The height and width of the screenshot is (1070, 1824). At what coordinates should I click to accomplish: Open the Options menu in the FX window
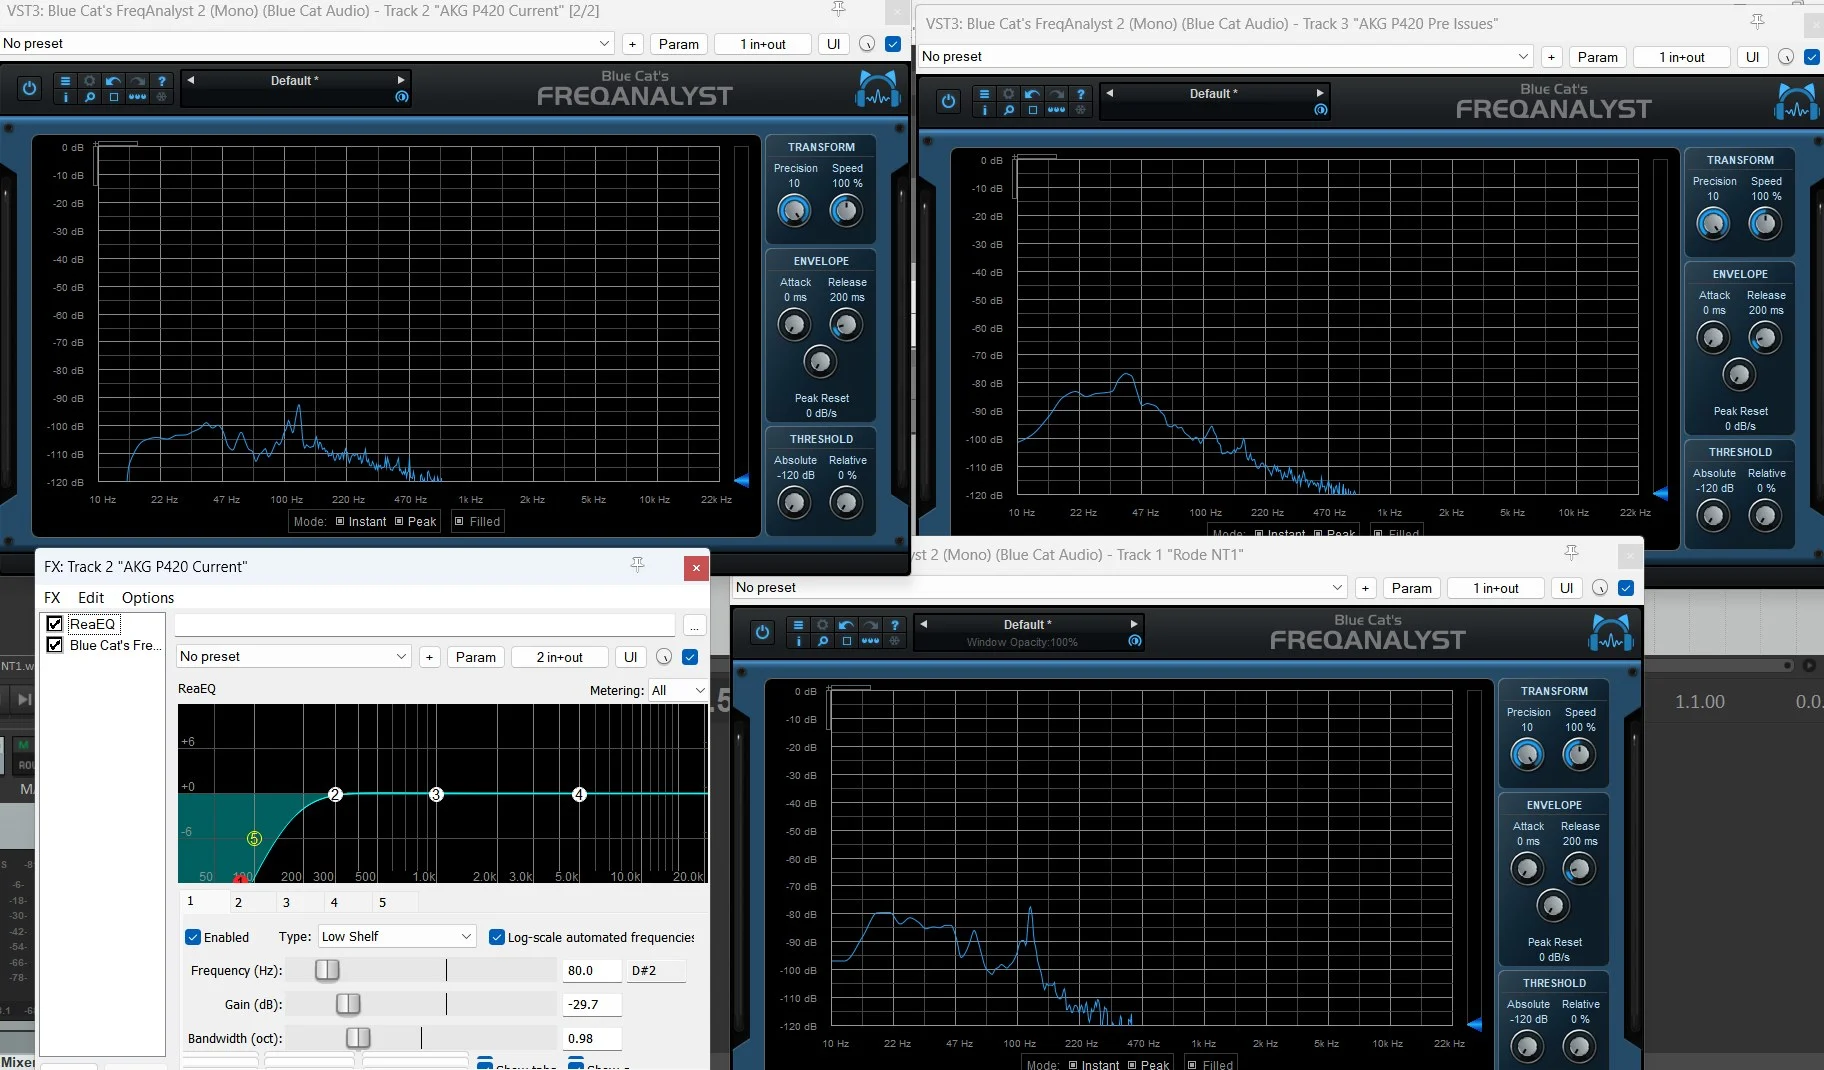click(148, 597)
